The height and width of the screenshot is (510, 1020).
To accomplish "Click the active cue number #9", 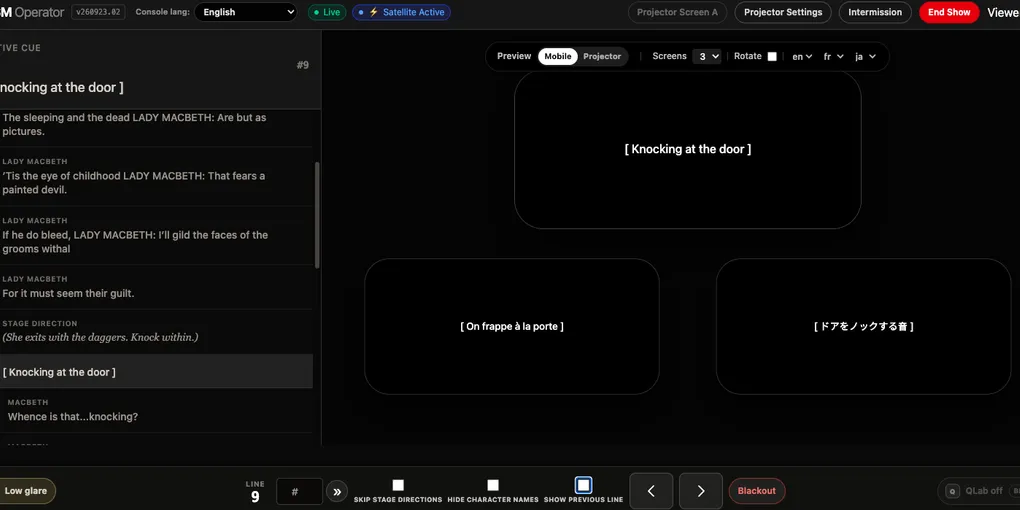I will (x=302, y=65).
